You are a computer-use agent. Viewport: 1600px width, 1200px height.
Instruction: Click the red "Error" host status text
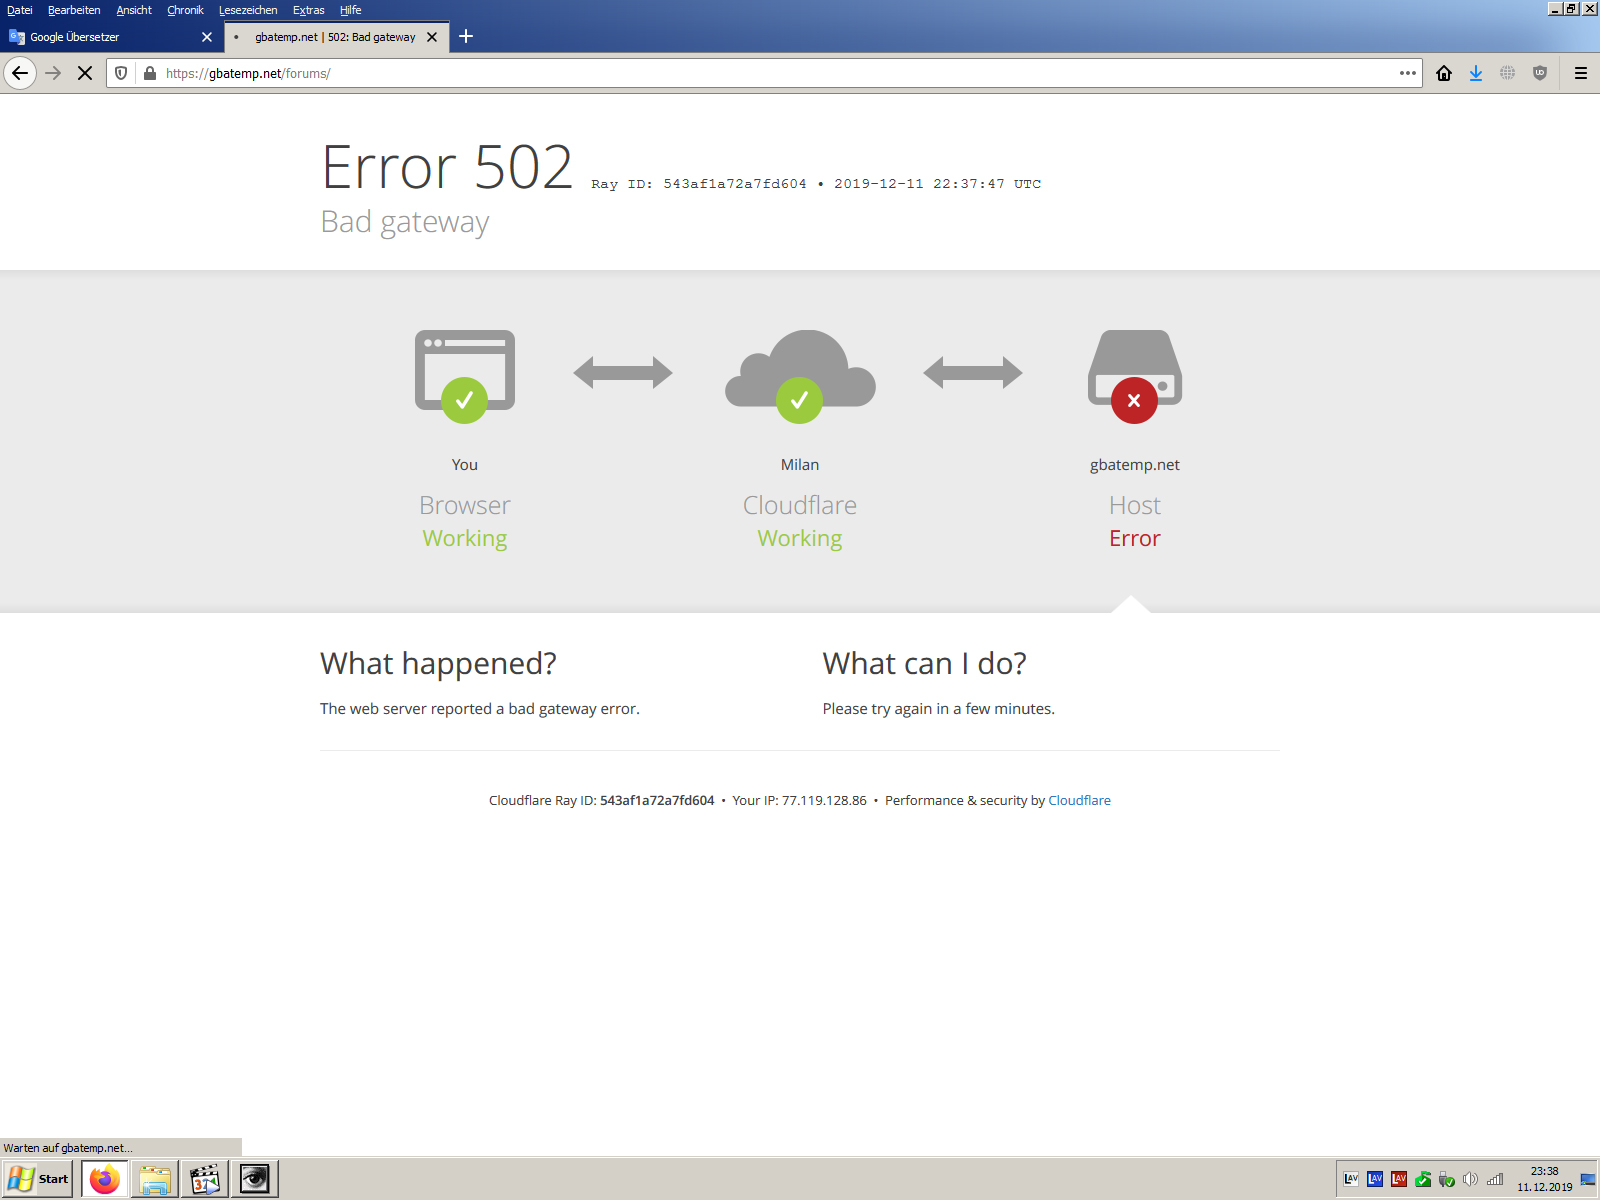(x=1135, y=538)
